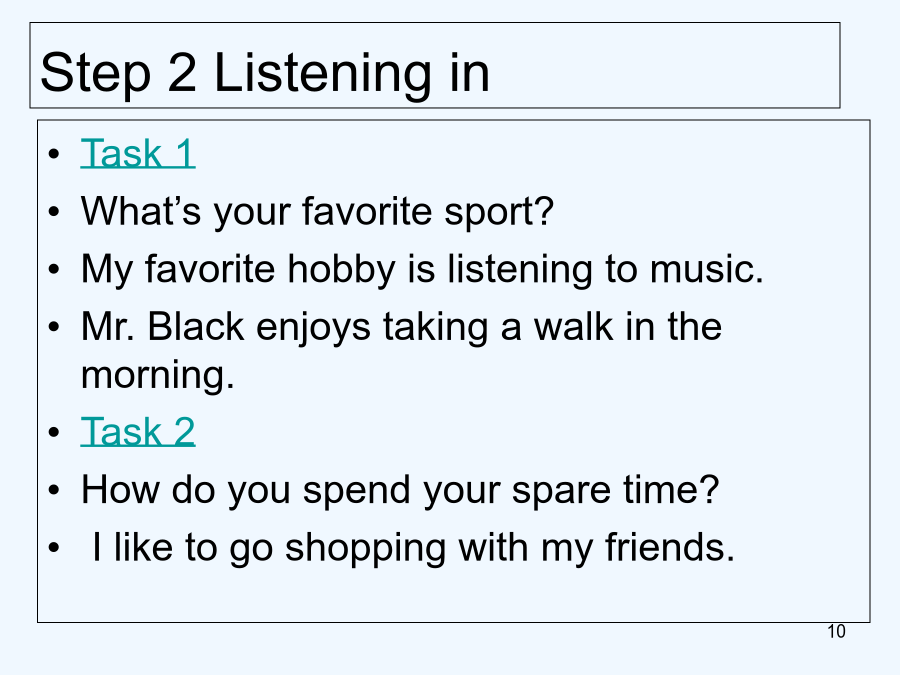Click the word 'morning.'
The width and height of the screenshot is (900, 675).
158,375
